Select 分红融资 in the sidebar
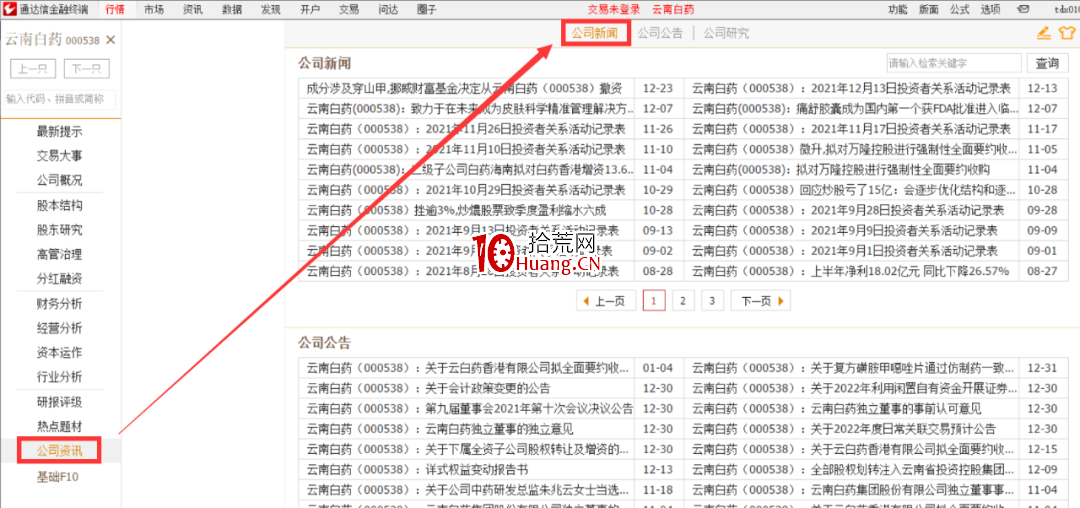Viewport: 1080px width, 508px height. 59,279
